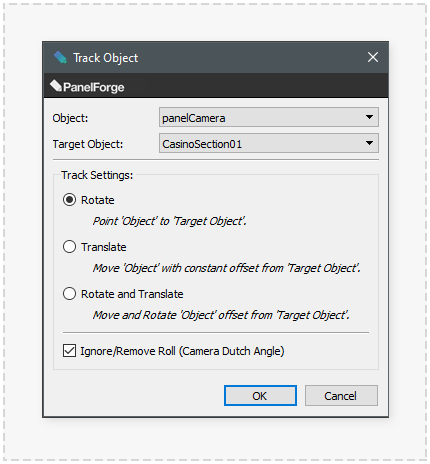This screenshot has height=464, width=430.
Task: Click the Rotate description text
Action: [x=169, y=221]
